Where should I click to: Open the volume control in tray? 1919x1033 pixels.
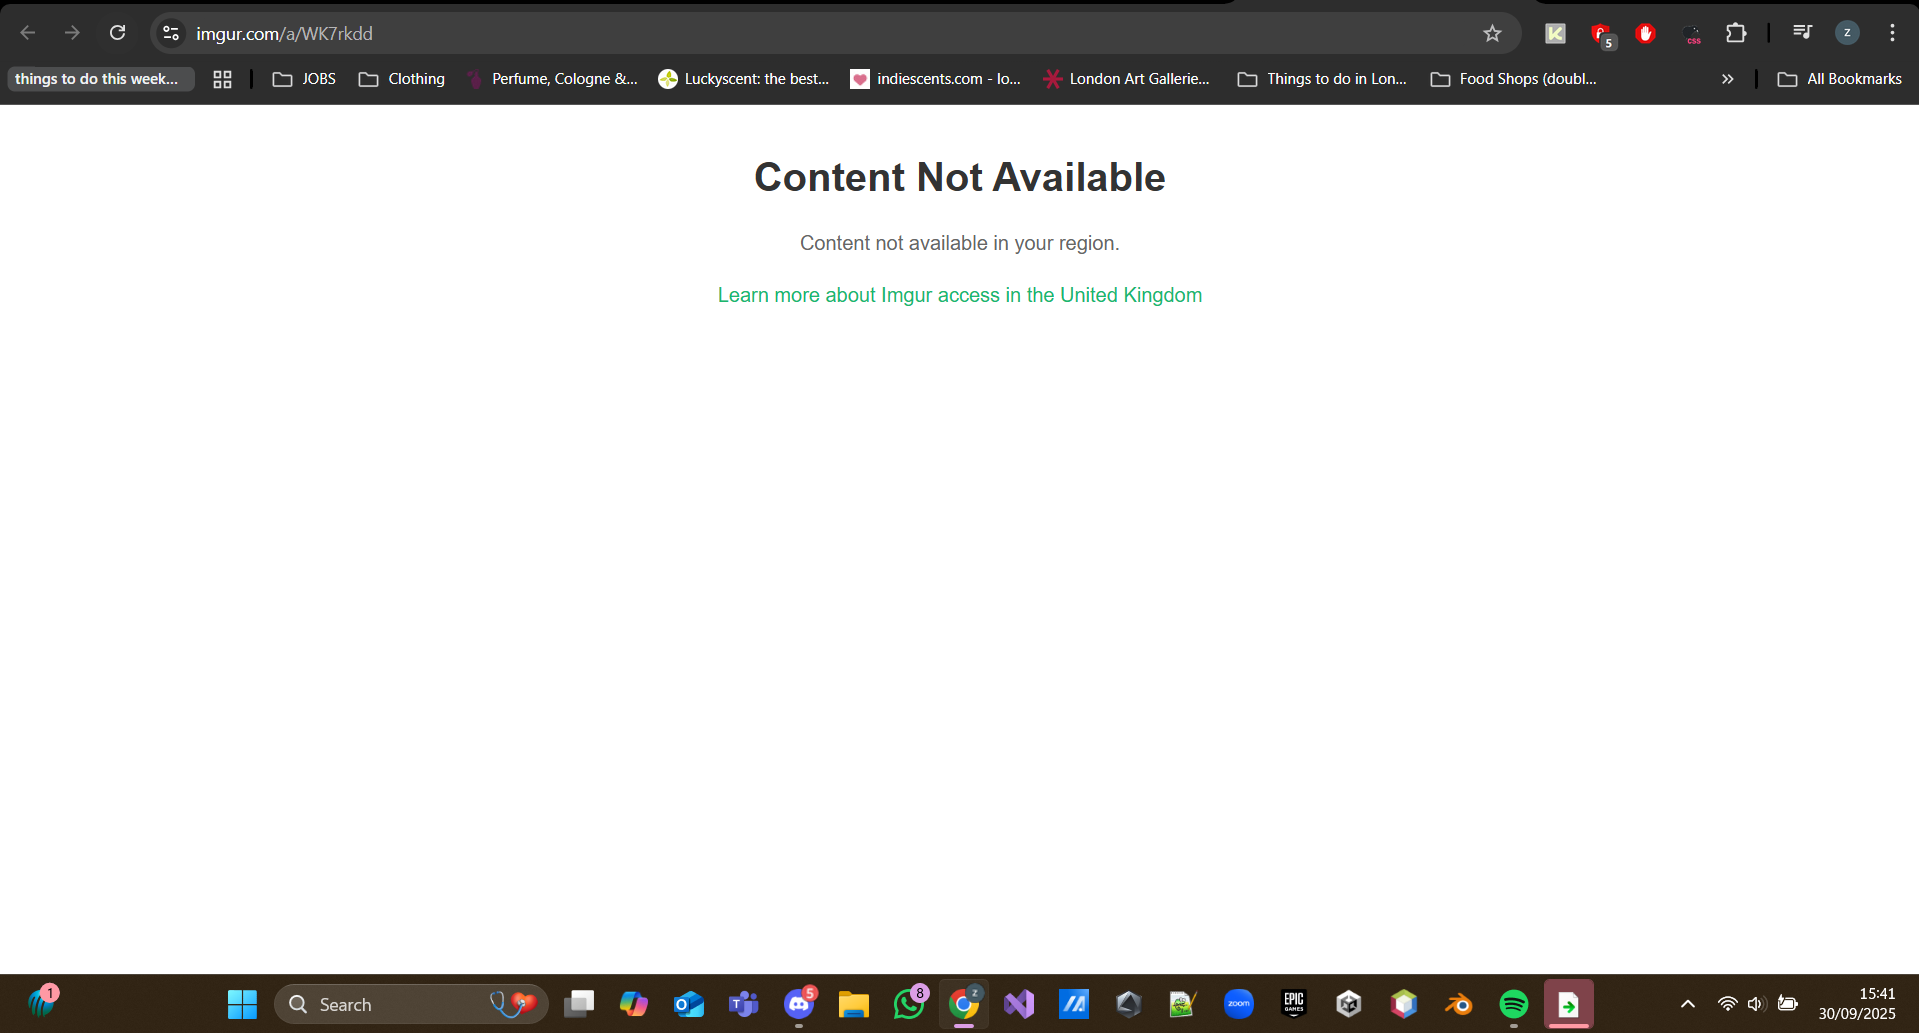pos(1756,1004)
